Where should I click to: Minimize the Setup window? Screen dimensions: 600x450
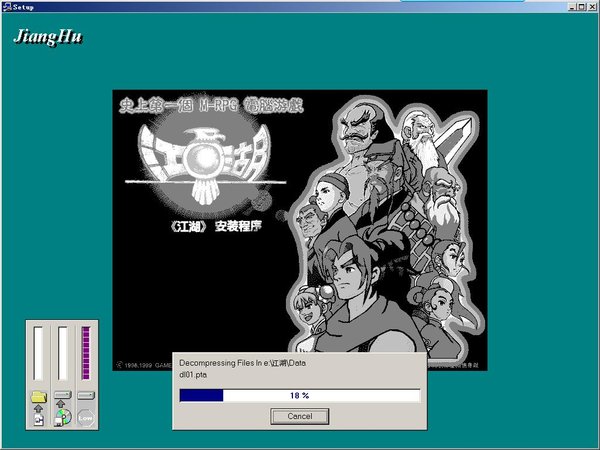572,7
